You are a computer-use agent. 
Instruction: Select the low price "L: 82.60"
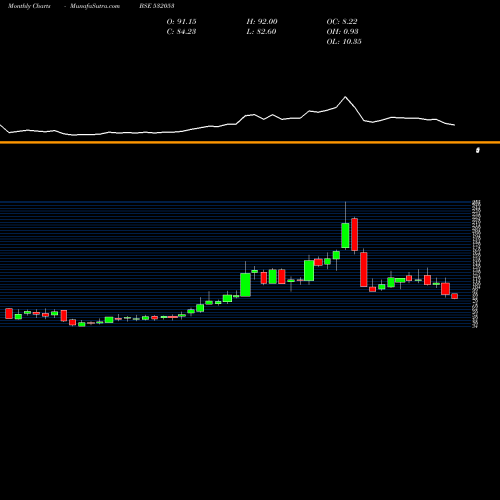261,32
